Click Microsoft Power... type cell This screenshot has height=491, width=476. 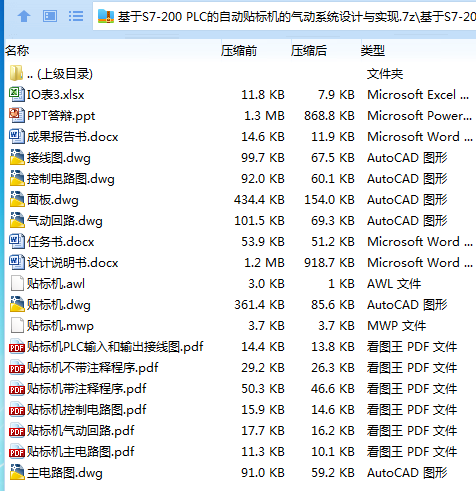(x=419, y=116)
